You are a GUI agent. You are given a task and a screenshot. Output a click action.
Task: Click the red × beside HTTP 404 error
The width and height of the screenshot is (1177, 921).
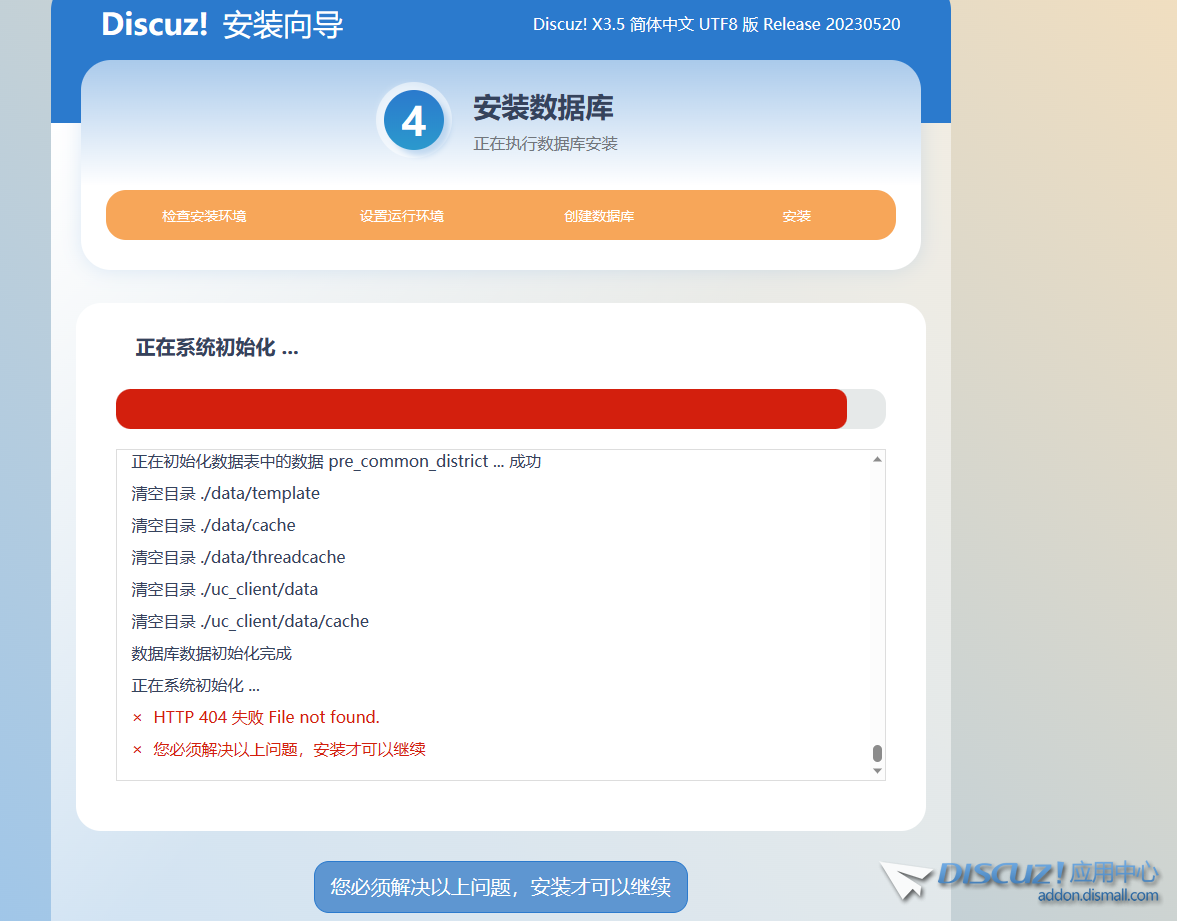[137, 717]
